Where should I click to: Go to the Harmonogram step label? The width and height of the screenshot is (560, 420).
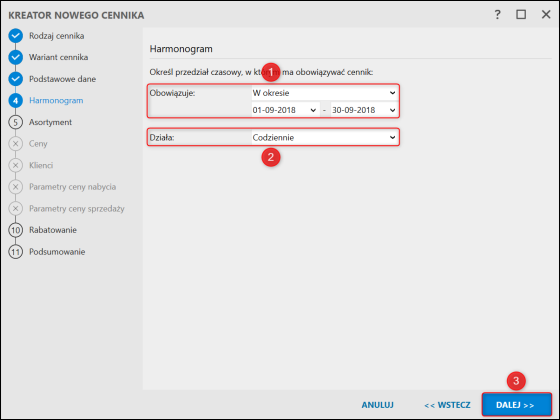click(56, 100)
